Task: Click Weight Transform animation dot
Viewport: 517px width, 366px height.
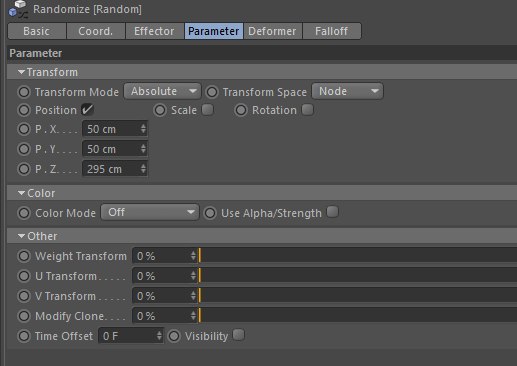Action: 24,256
